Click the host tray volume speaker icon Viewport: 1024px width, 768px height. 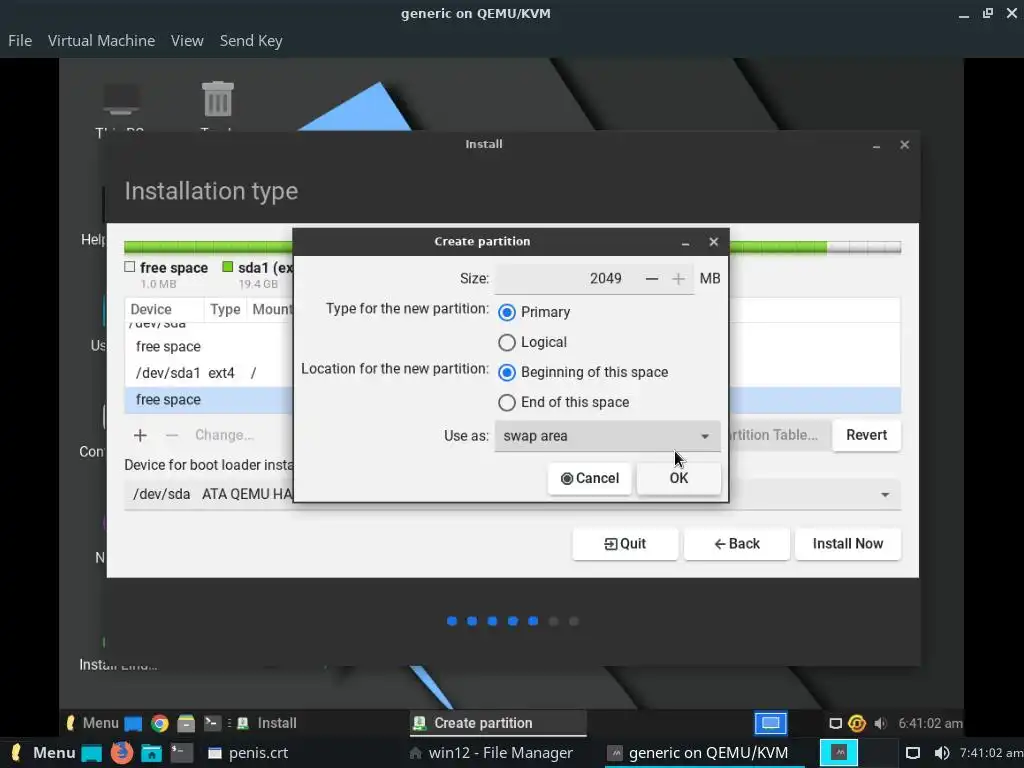pyautogui.click(x=942, y=753)
